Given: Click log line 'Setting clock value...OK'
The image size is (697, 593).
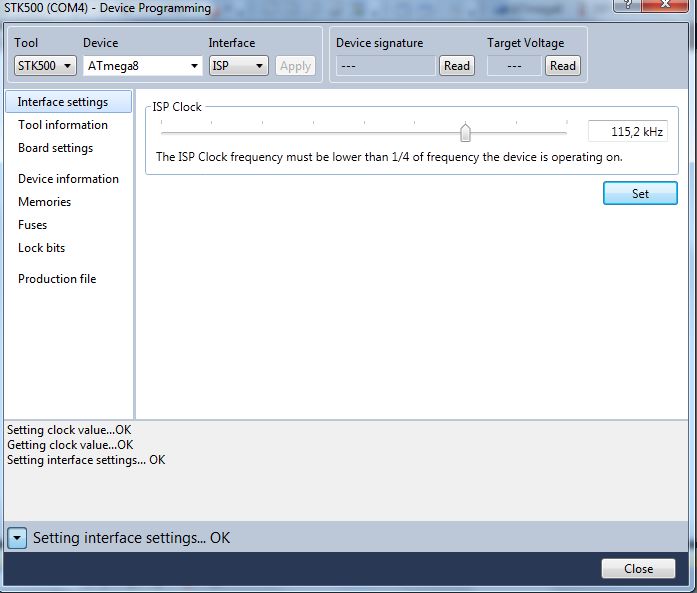Looking at the screenshot, I should click(69, 430).
